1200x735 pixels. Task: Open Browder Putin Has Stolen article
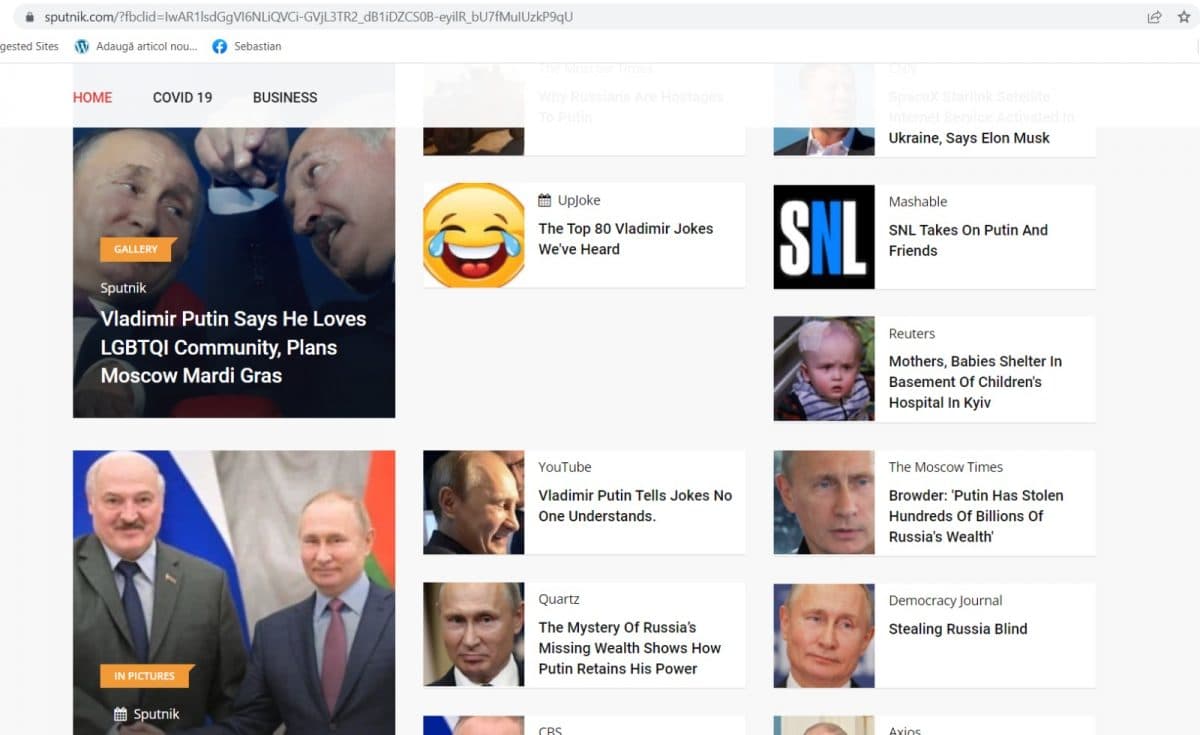(x=976, y=516)
